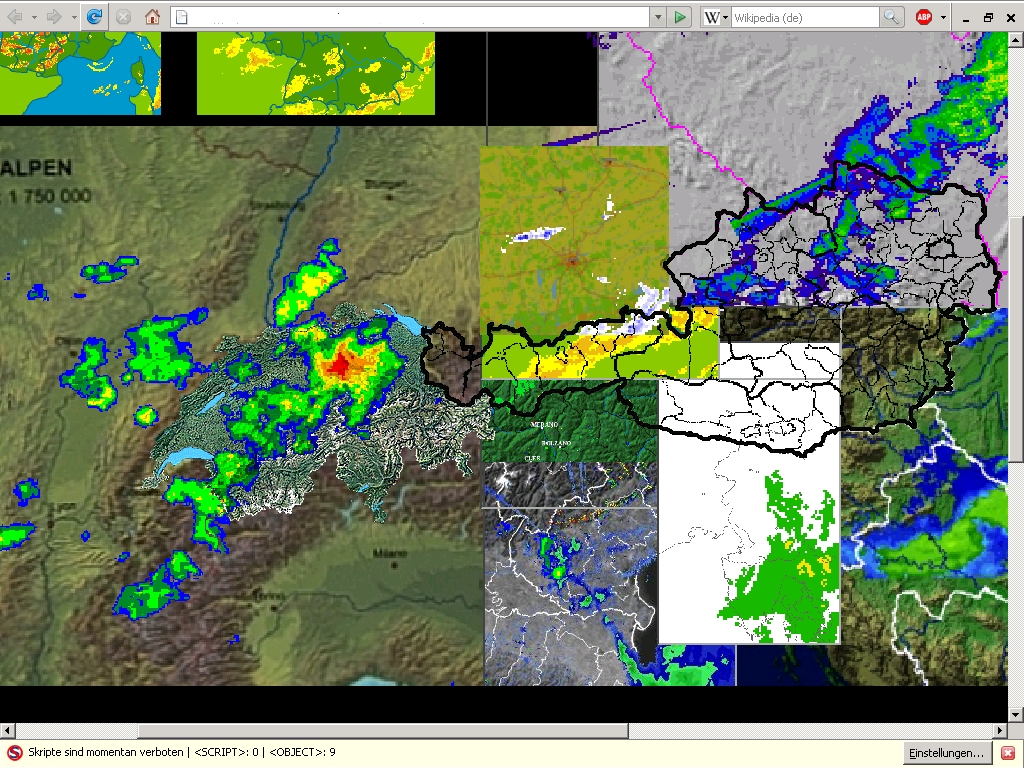Viewport: 1024px width, 768px height.
Task: Click the green Go arrow button
Action: pos(680,18)
